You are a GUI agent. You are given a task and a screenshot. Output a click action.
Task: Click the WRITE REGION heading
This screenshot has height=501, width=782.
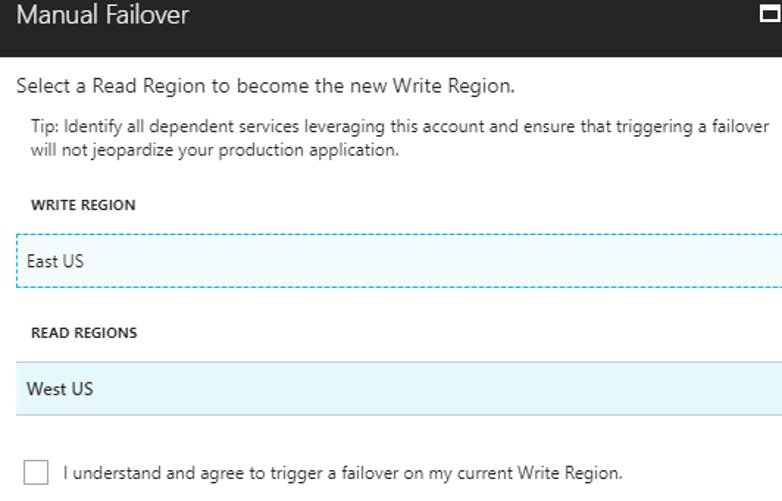click(x=83, y=205)
